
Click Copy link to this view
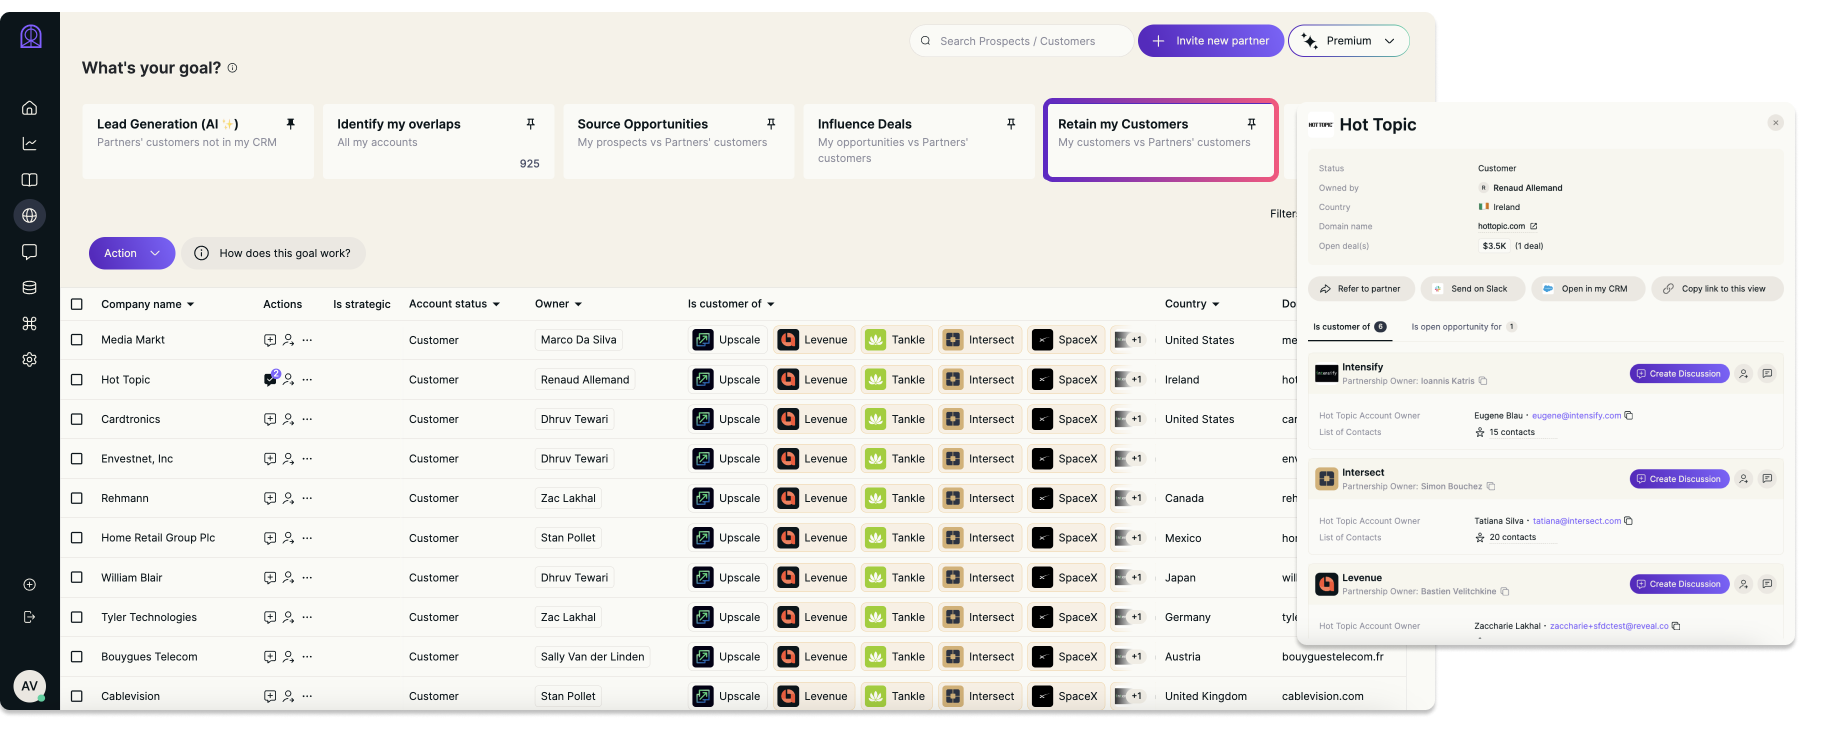1717,289
